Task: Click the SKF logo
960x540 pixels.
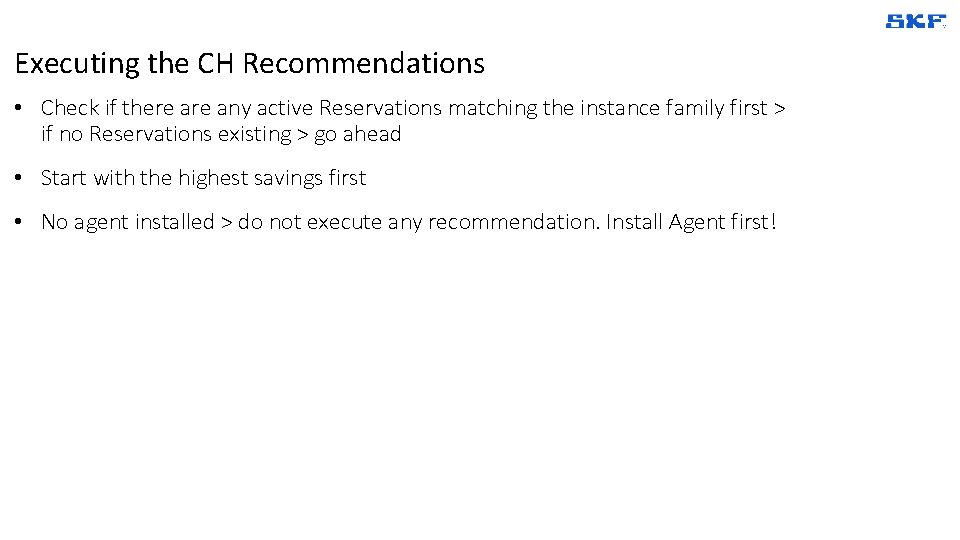Action: pyautogui.click(x=914, y=21)
